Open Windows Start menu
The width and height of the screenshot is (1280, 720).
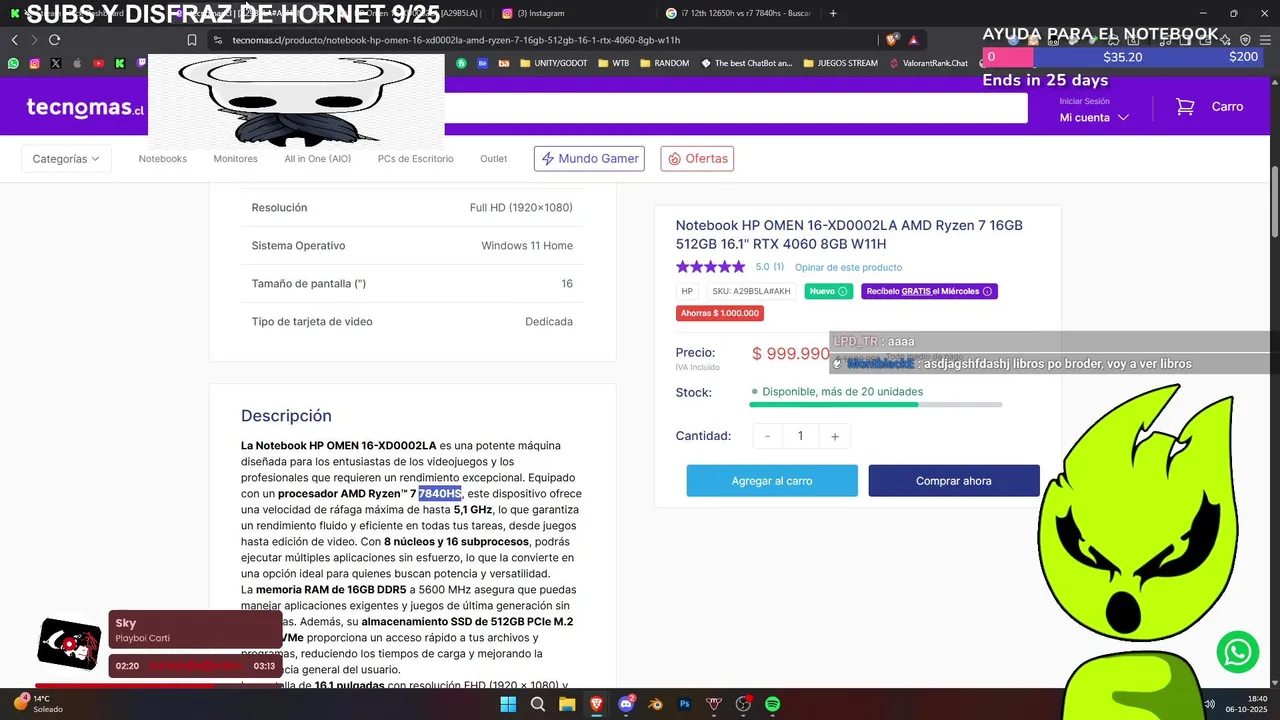point(508,704)
